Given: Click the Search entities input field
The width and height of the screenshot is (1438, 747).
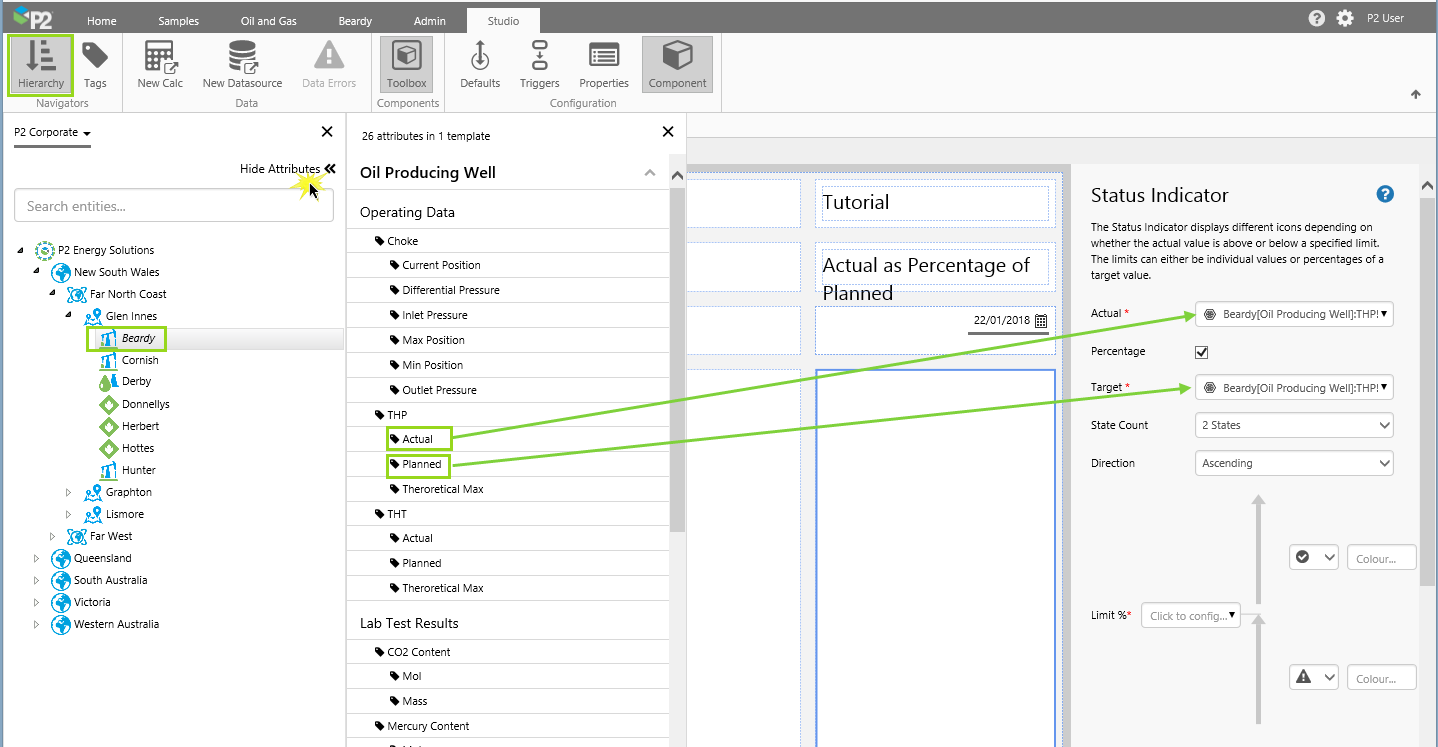Looking at the screenshot, I should [174, 206].
